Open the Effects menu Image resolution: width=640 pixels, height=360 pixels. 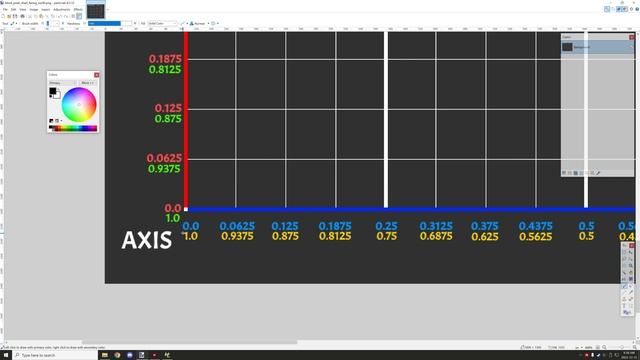click(x=78, y=9)
